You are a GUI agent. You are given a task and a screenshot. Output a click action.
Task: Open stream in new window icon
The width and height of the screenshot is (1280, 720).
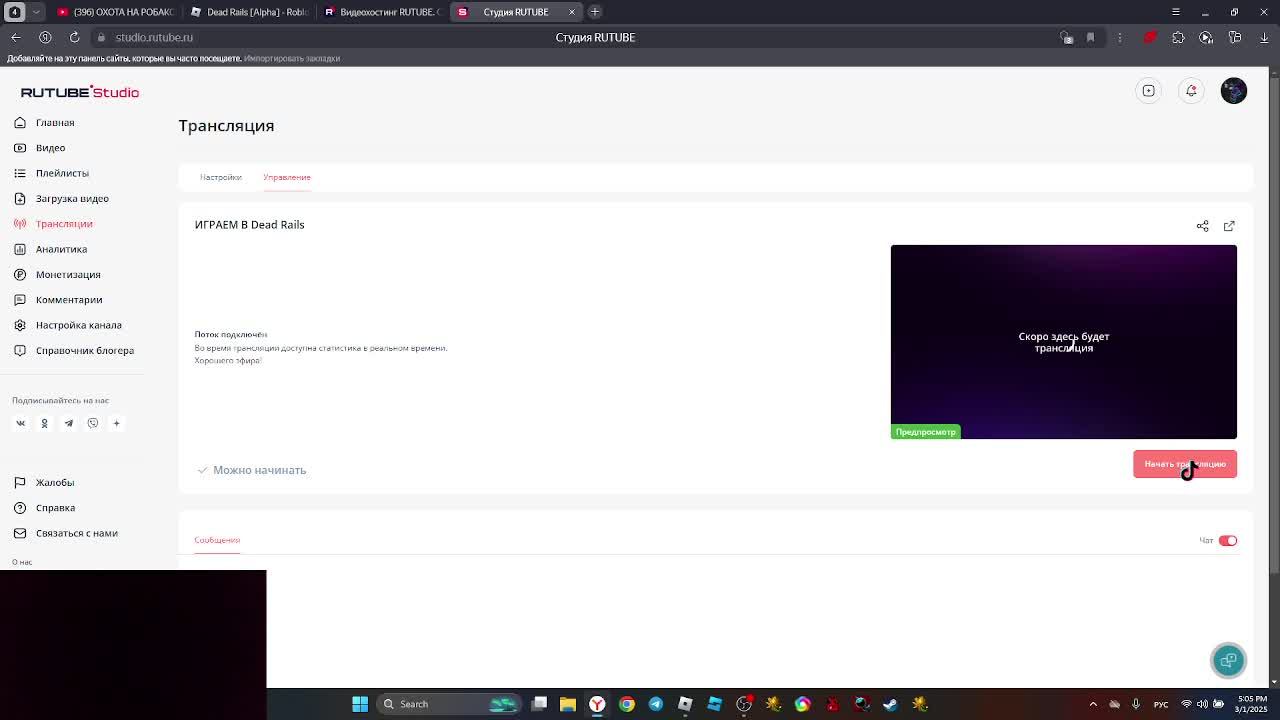click(x=1229, y=226)
